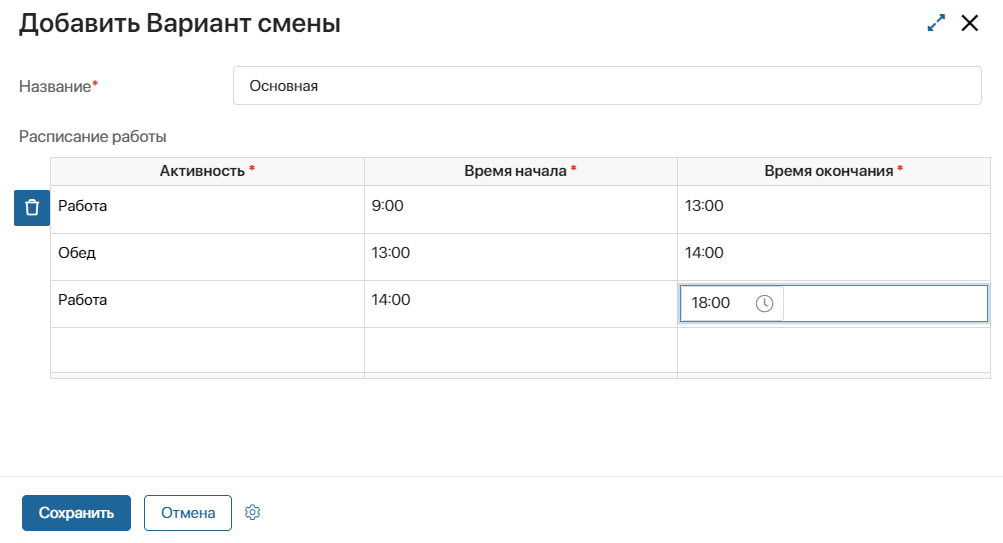Select third row Работа activity cell
The height and width of the screenshot is (543, 1003).
207,300
